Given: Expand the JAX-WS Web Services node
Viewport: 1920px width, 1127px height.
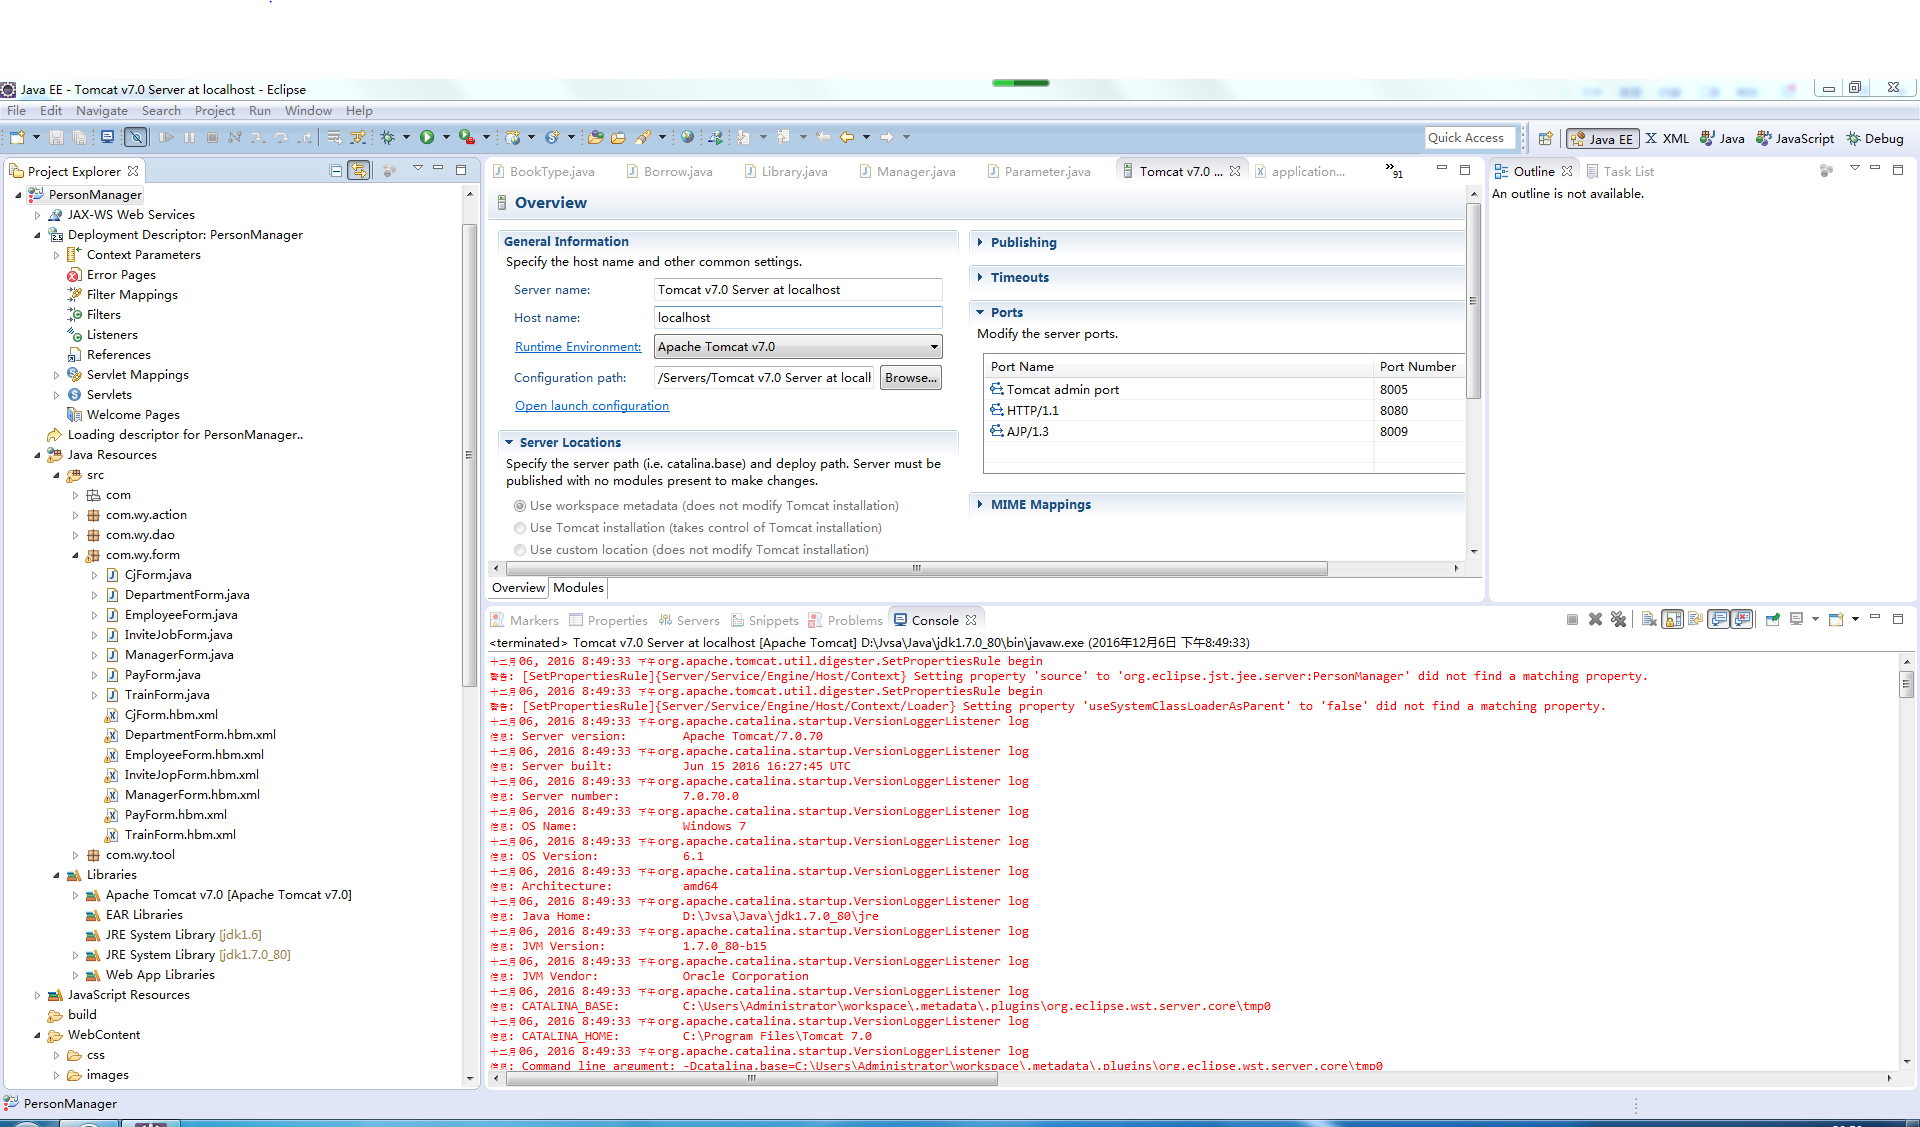Looking at the screenshot, I should pyautogui.click(x=38, y=215).
